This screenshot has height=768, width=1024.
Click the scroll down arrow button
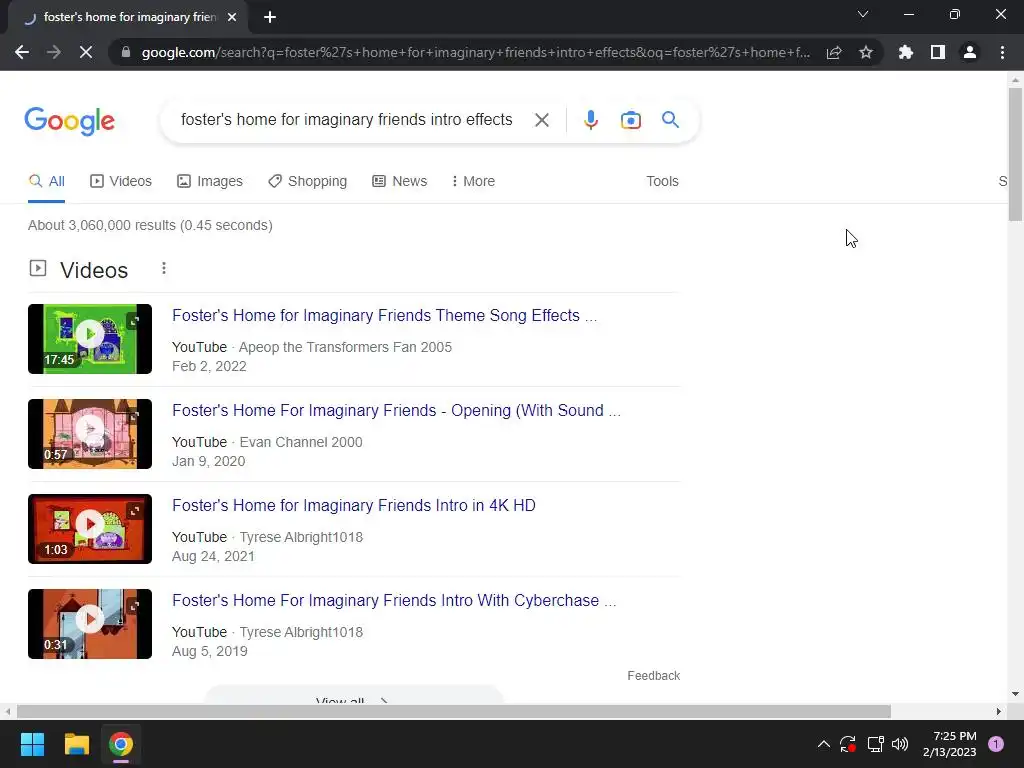coord(1016,694)
